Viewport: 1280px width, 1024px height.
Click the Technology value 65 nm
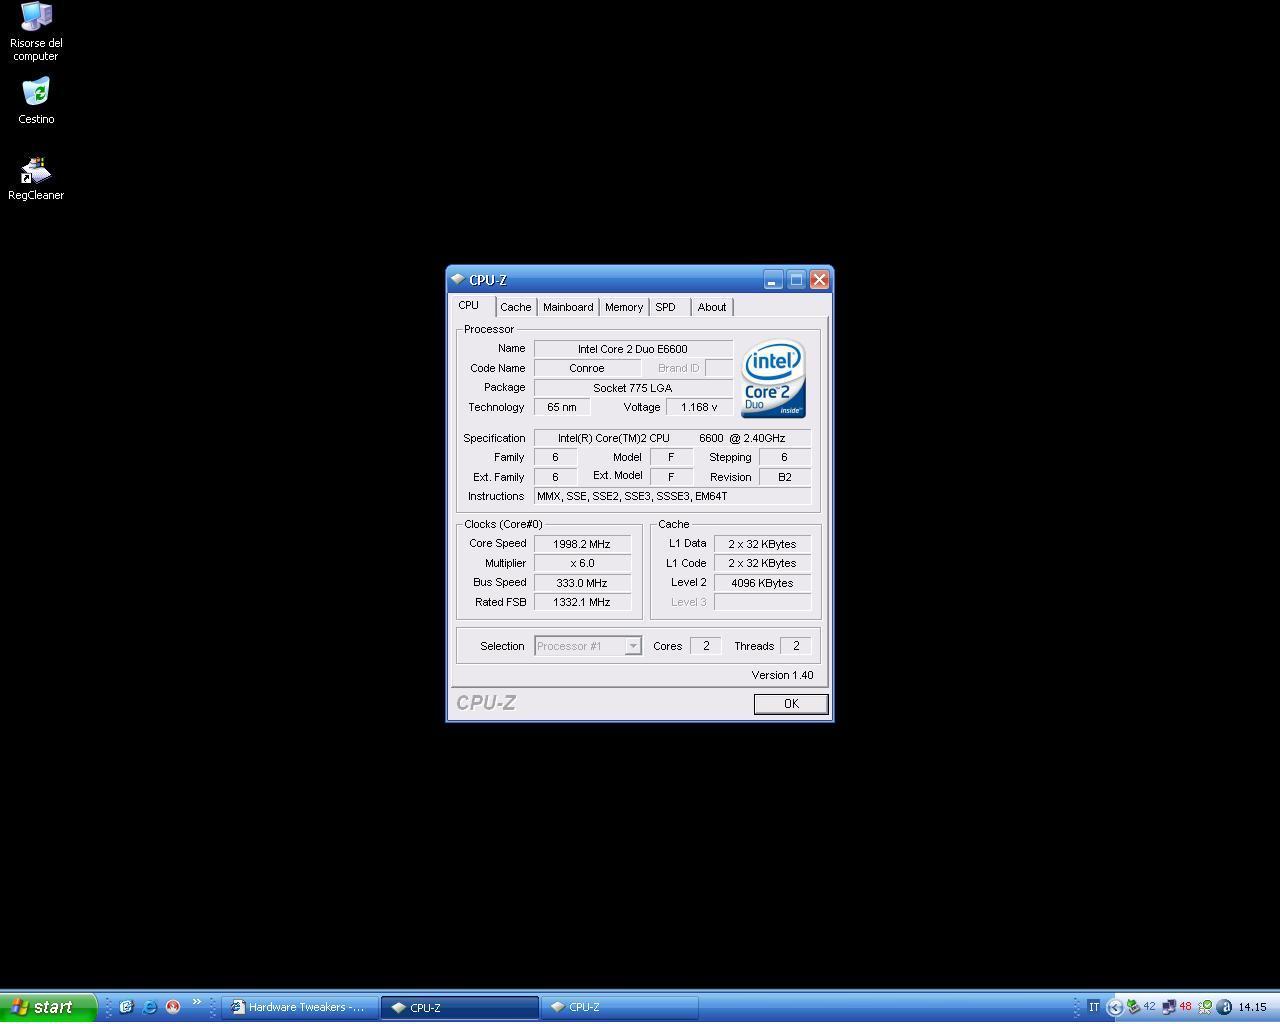(x=562, y=407)
